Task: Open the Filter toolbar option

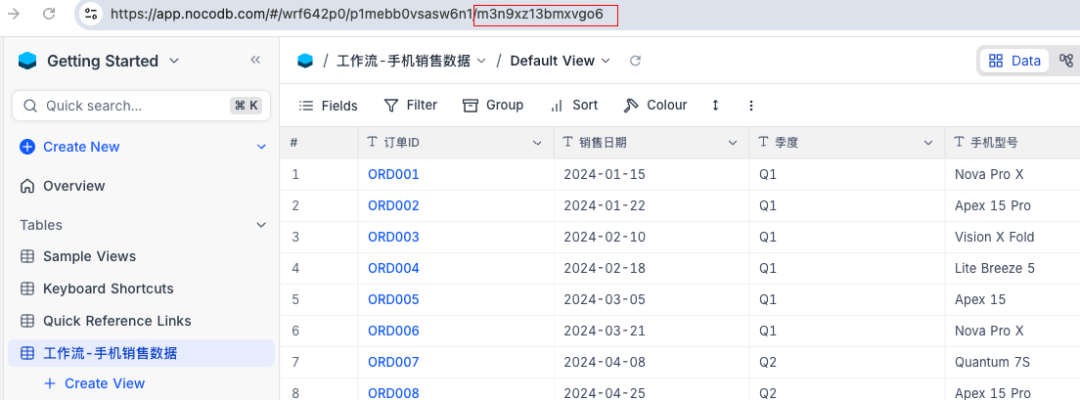Action: pyautogui.click(x=411, y=105)
